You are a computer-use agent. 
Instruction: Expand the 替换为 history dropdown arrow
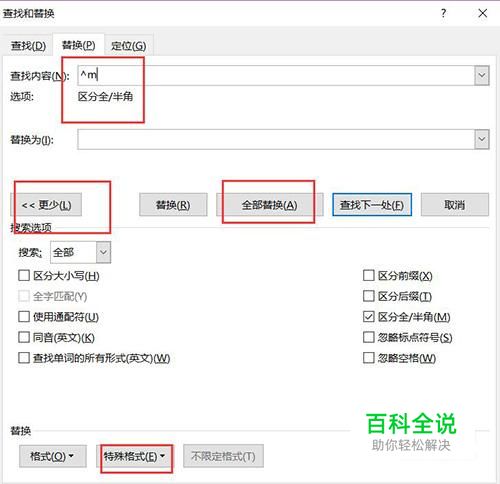click(482, 139)
